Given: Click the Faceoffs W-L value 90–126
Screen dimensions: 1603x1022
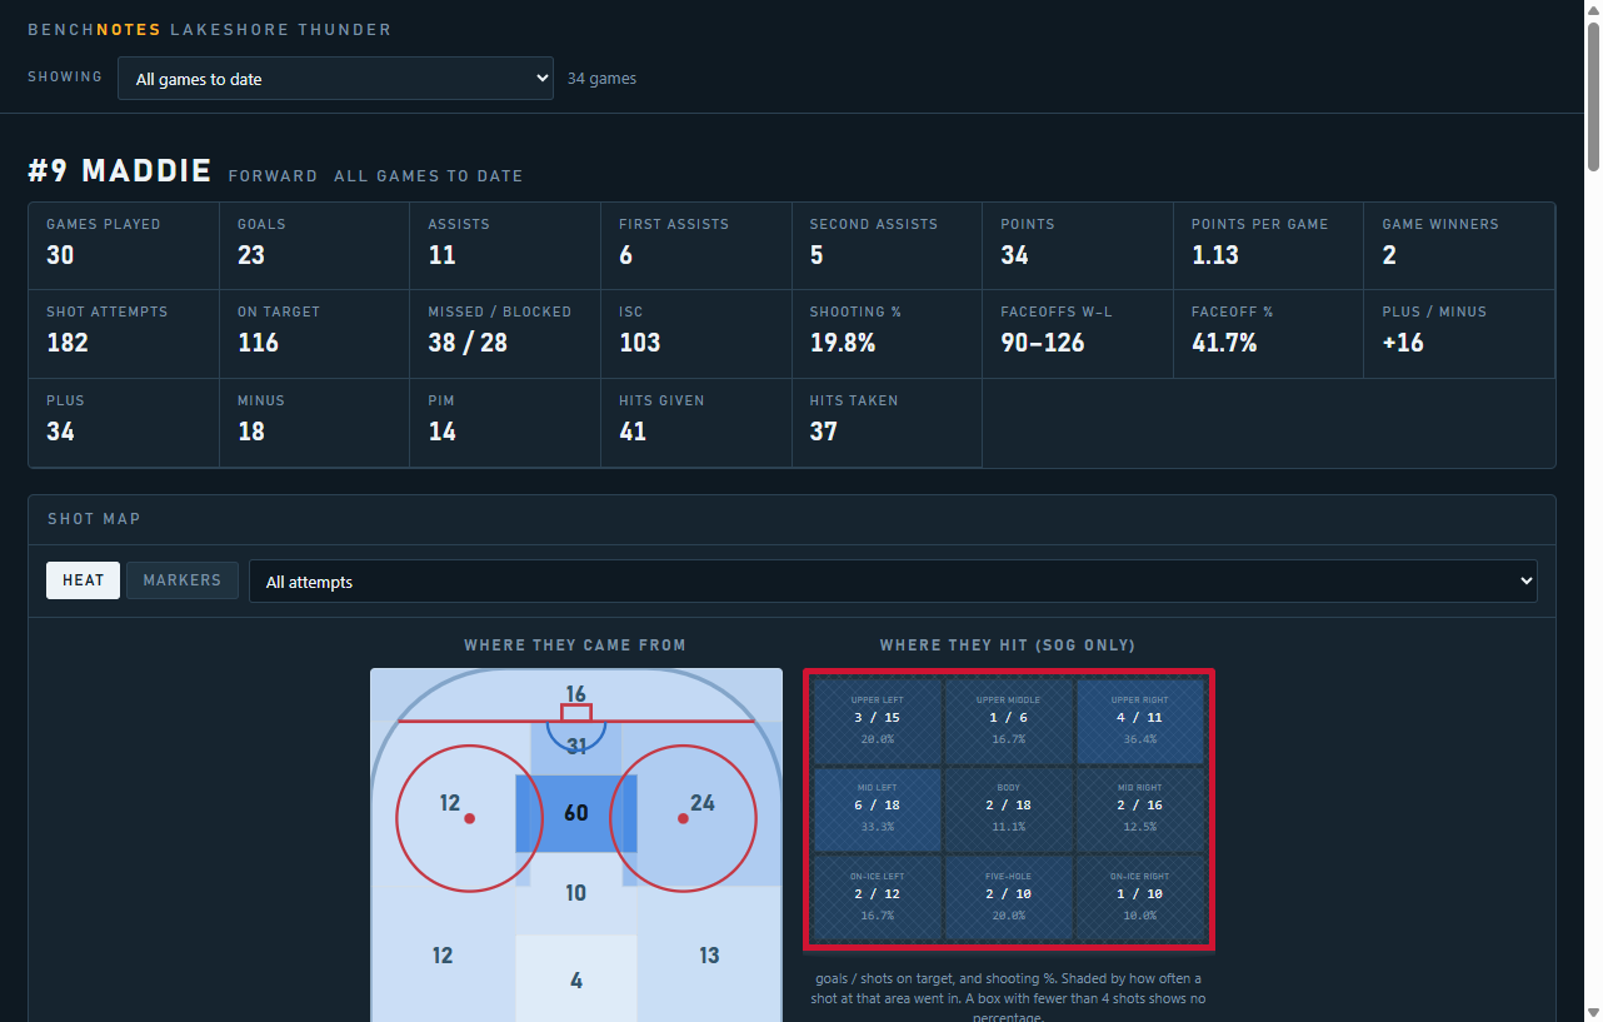Looking at the screenshot, I should (x=1042, y=343).
